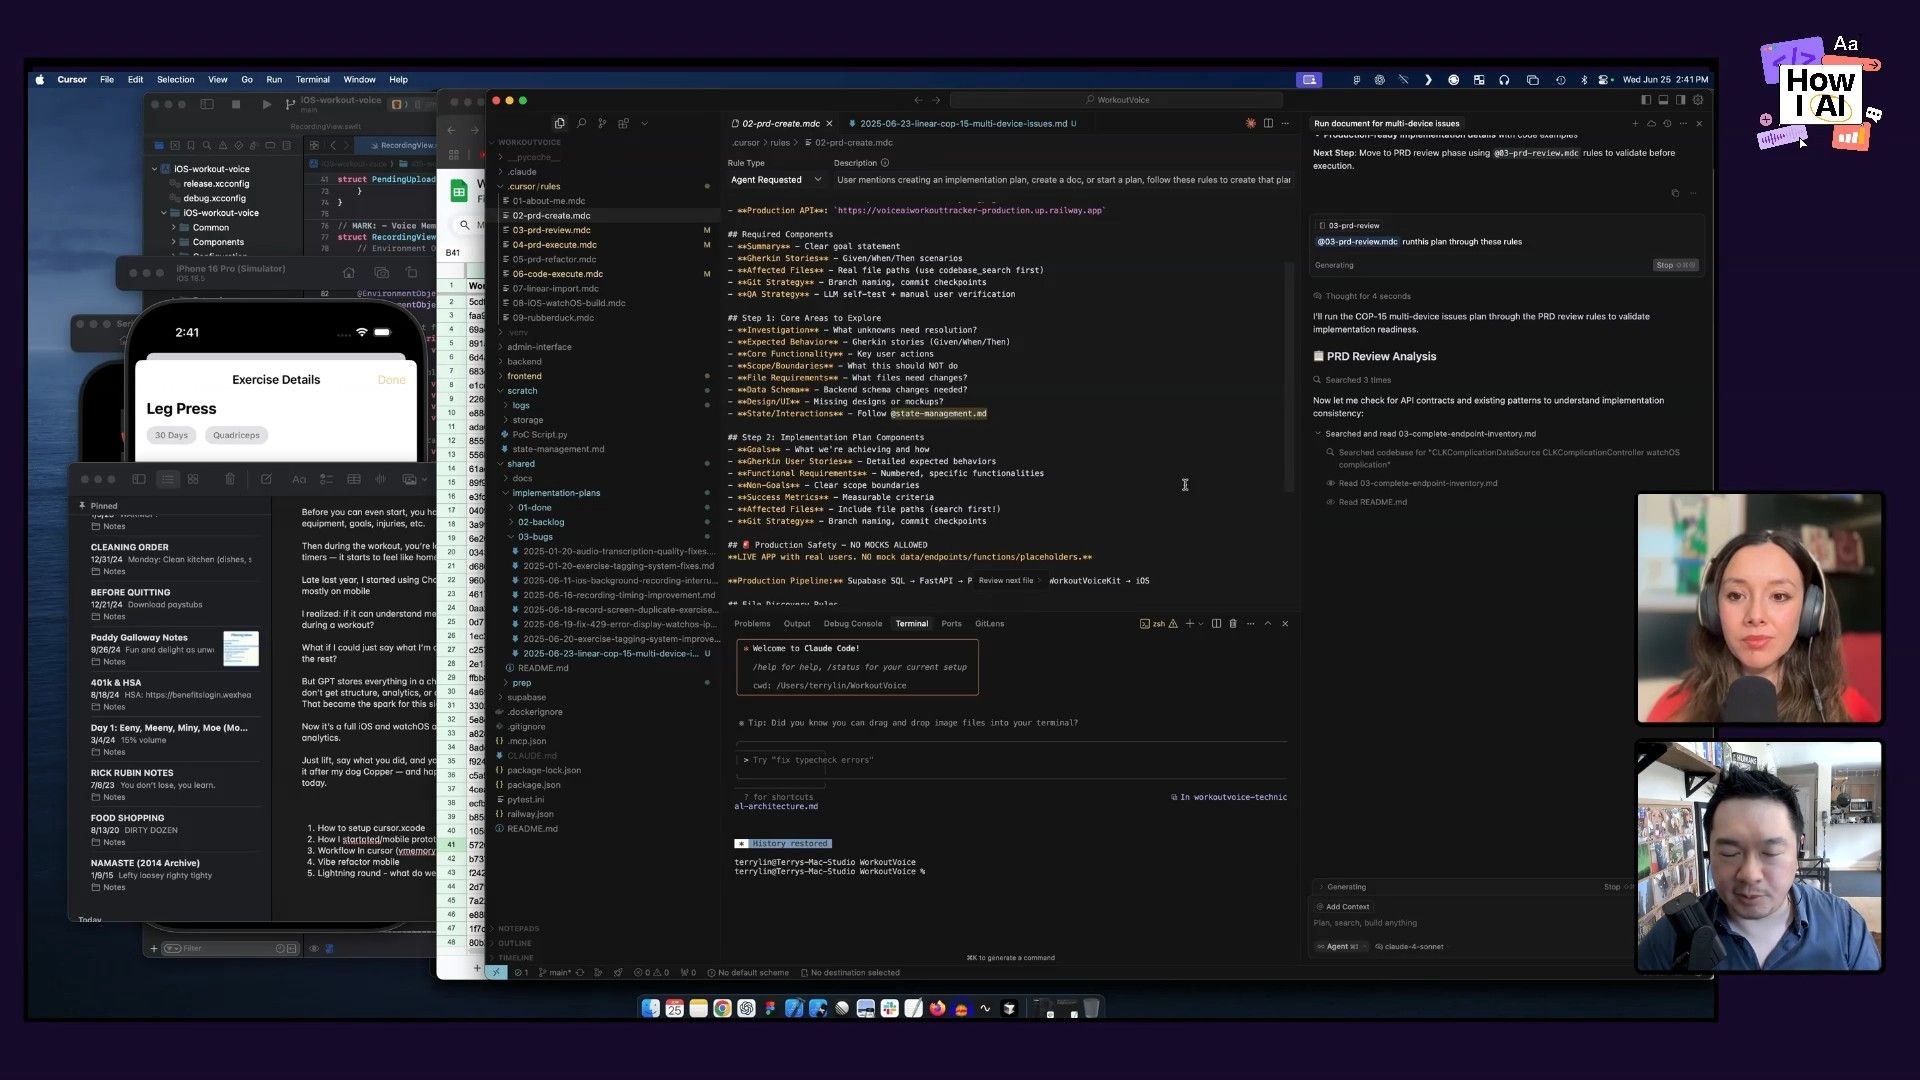Click the Description info icon in rule editor
This screenshot has width=1920, height=1080.
885,163
